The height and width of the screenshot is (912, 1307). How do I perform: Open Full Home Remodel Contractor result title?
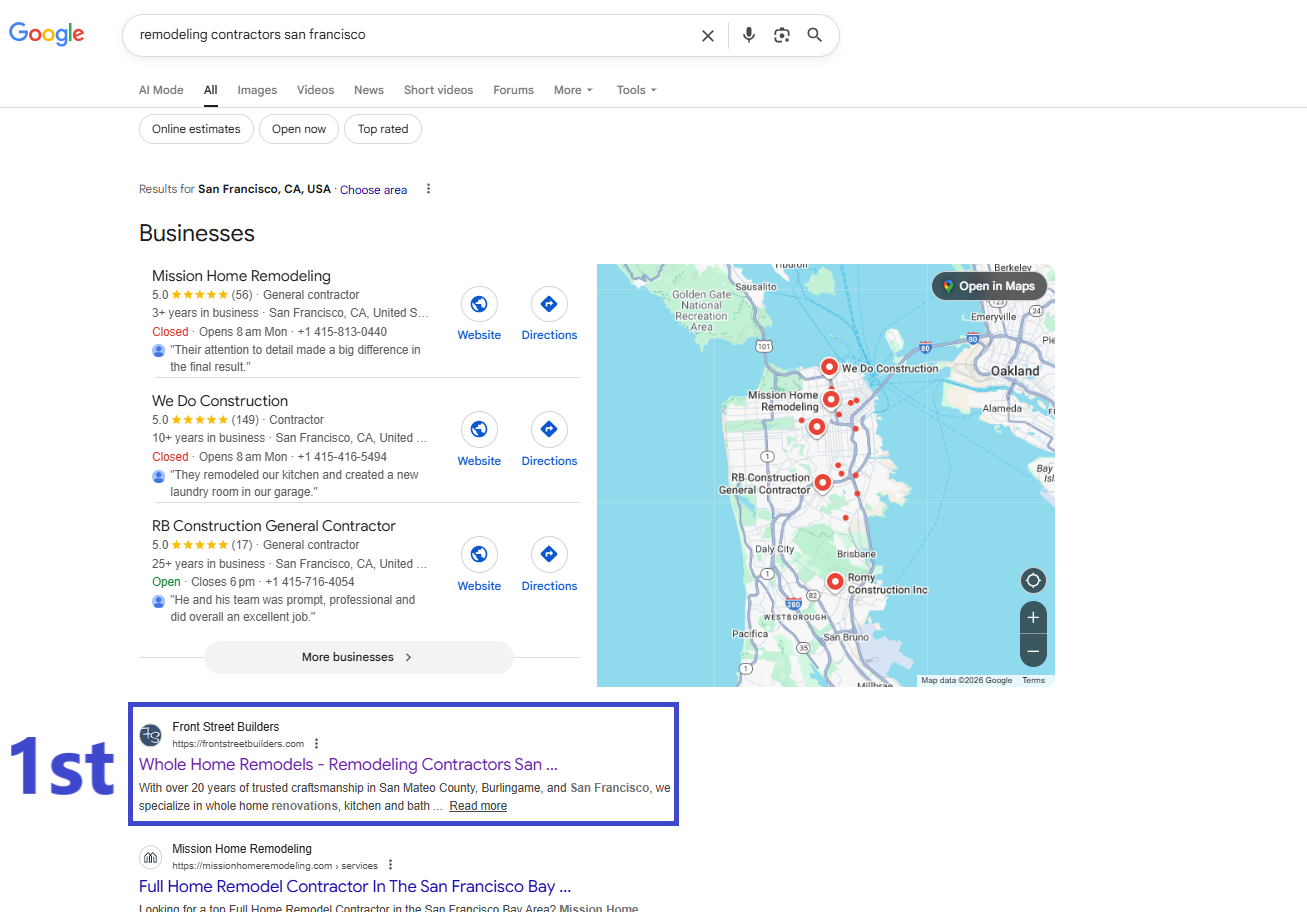[355, 887]
